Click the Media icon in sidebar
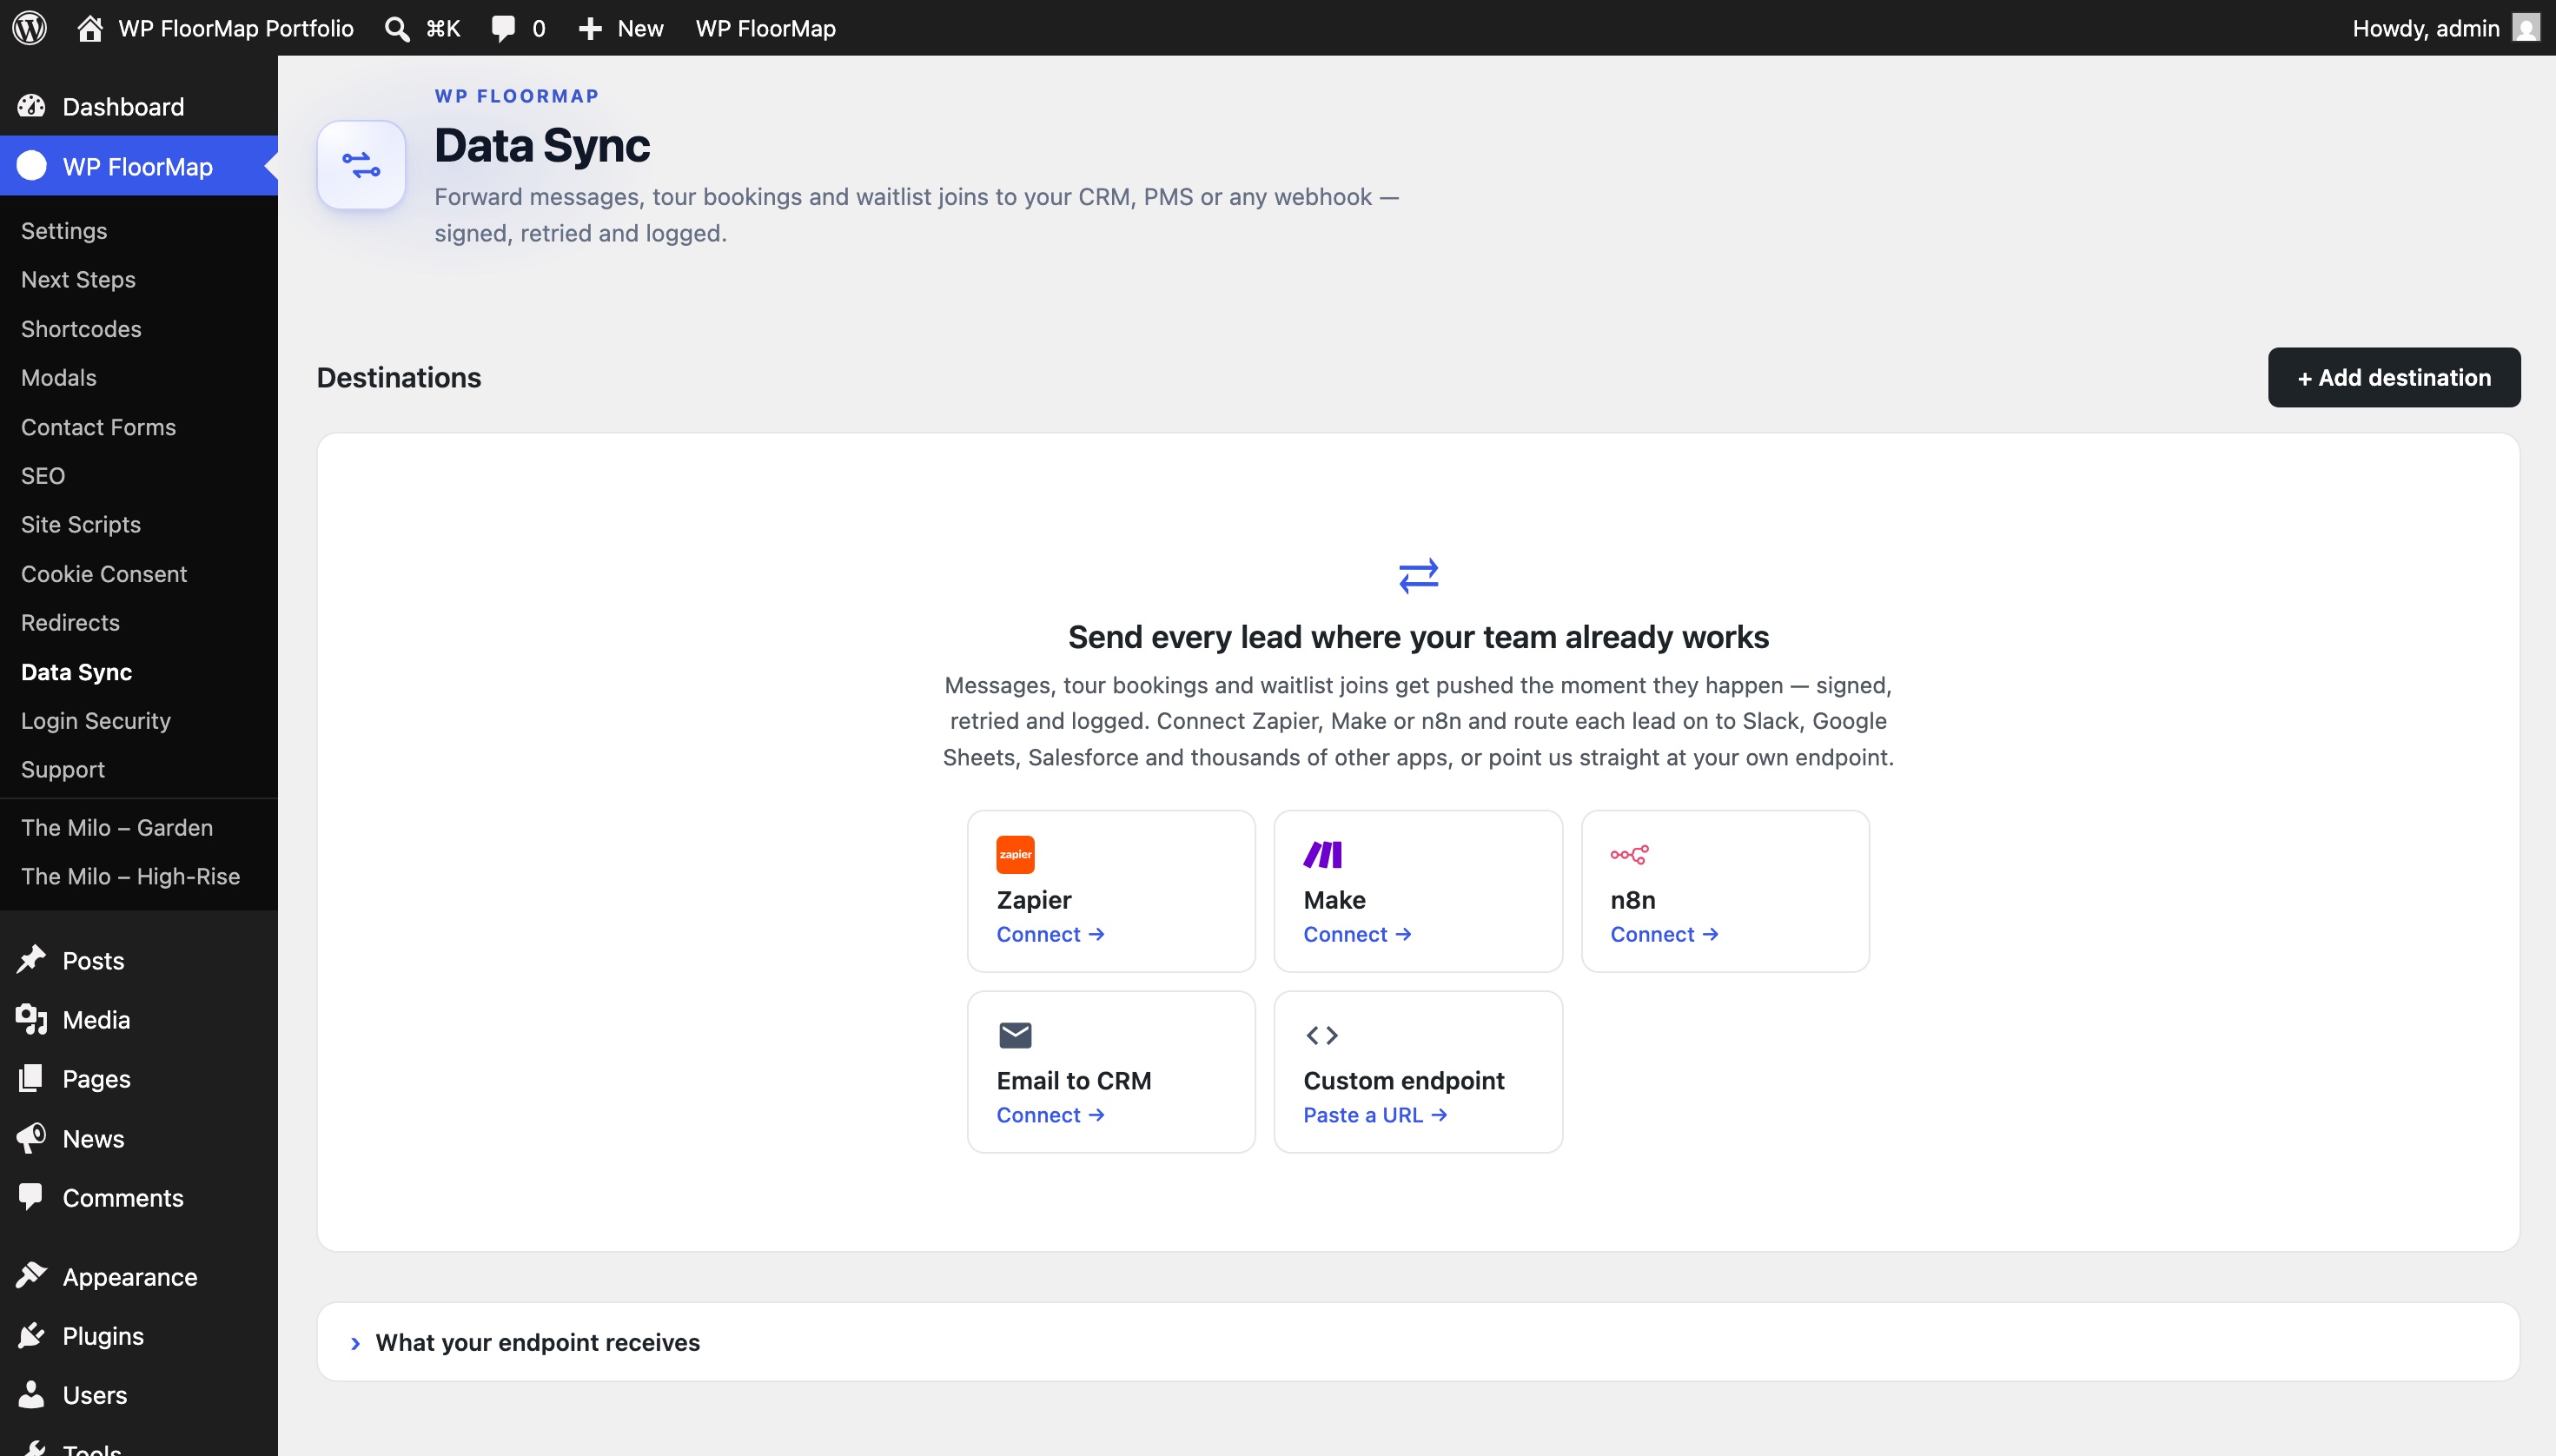The image size is (2556, 1456). [31, 1019]
